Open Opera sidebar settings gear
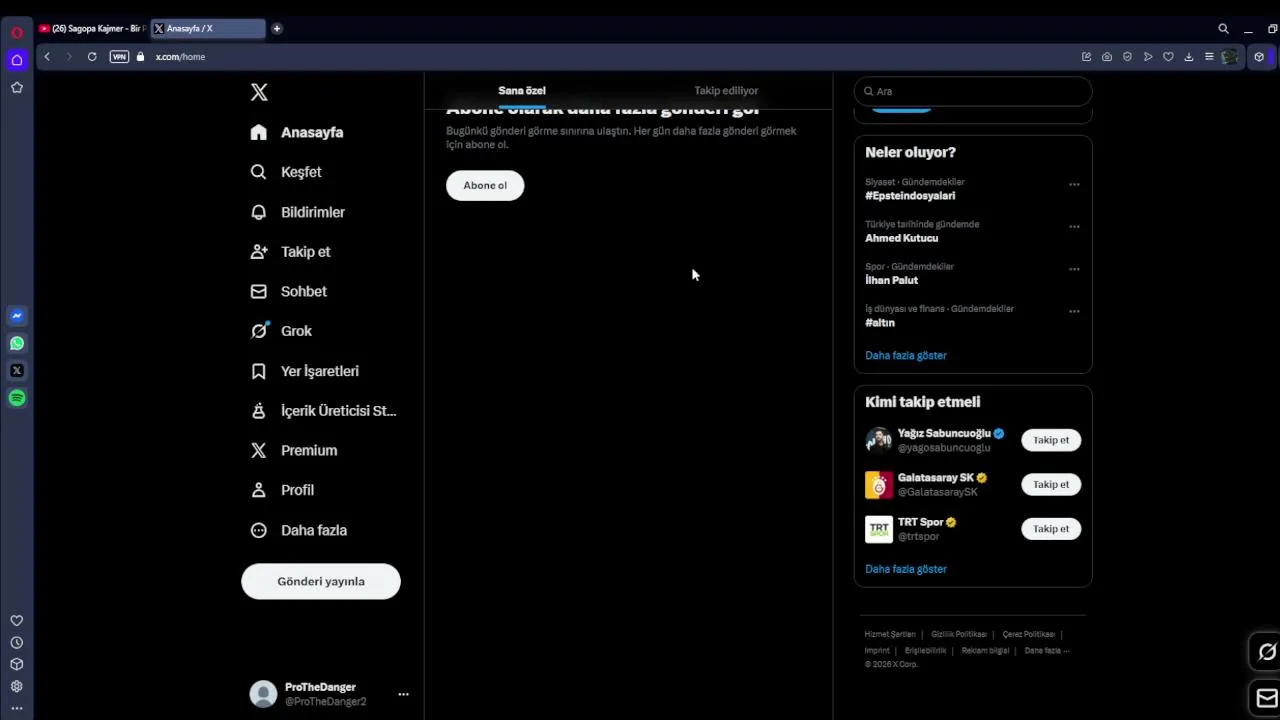The width and height of the screenshot is (1280, 720). (17, 687)
